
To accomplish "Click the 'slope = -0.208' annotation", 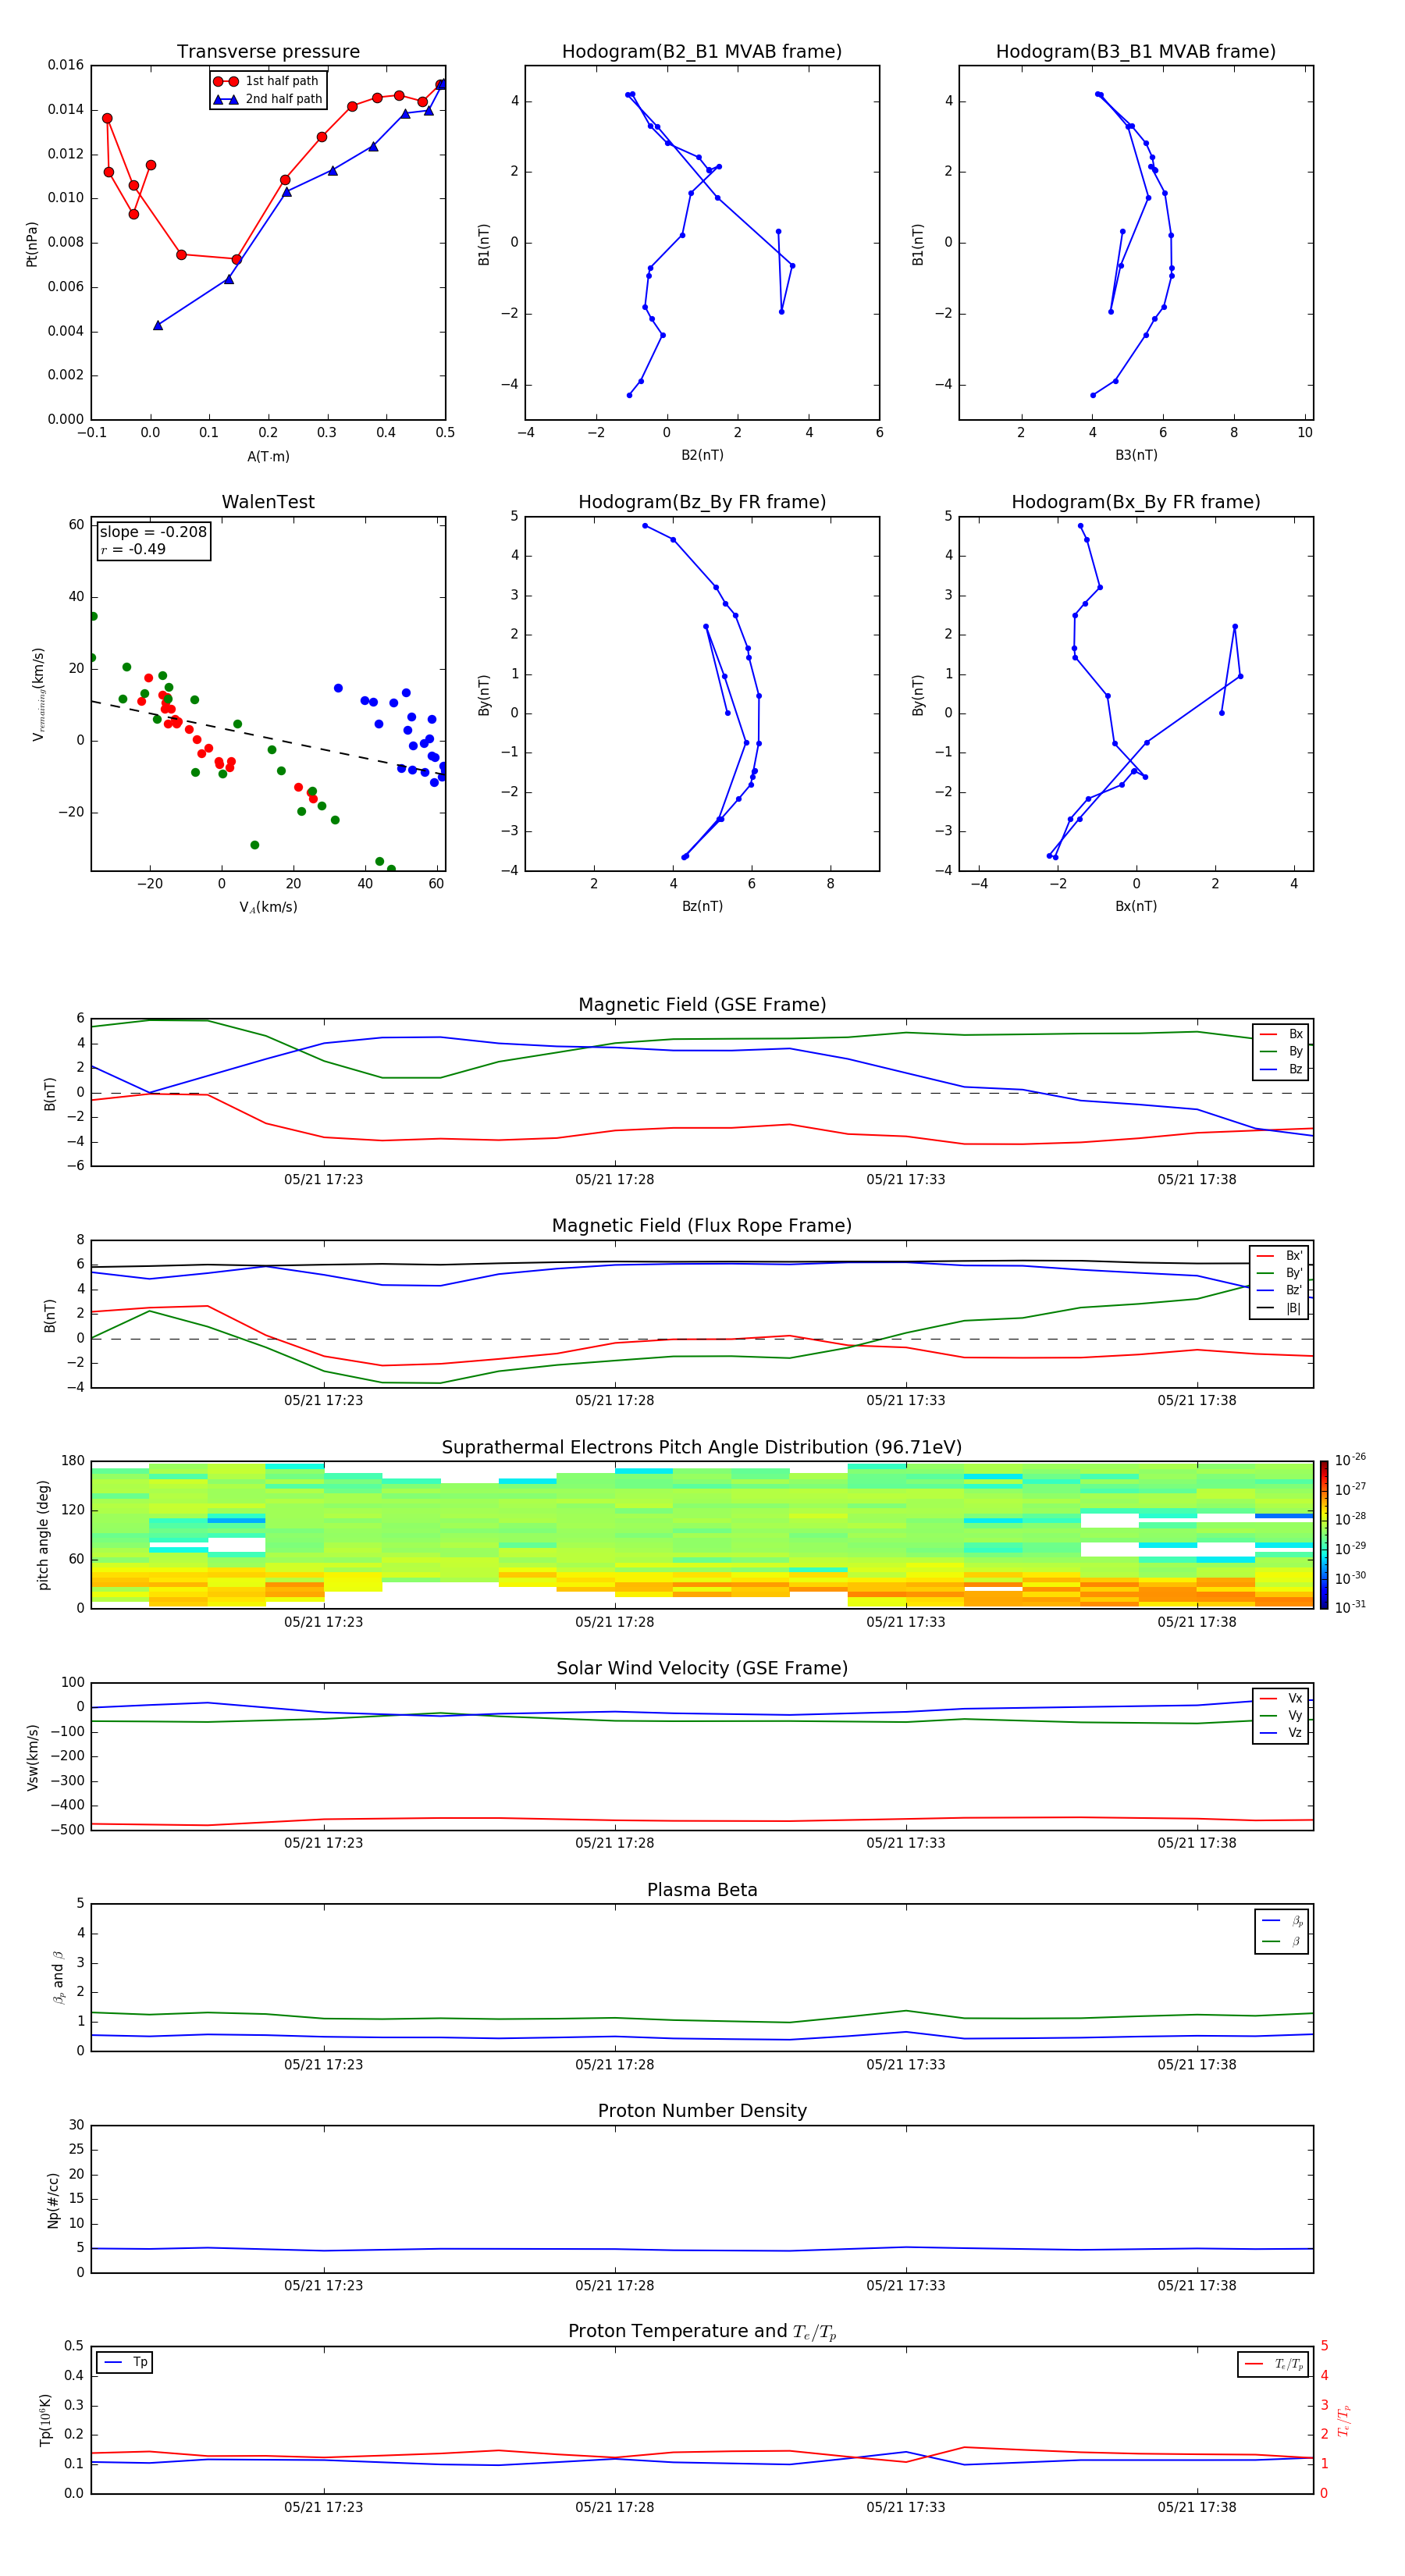I will click(x=153, y=532).
